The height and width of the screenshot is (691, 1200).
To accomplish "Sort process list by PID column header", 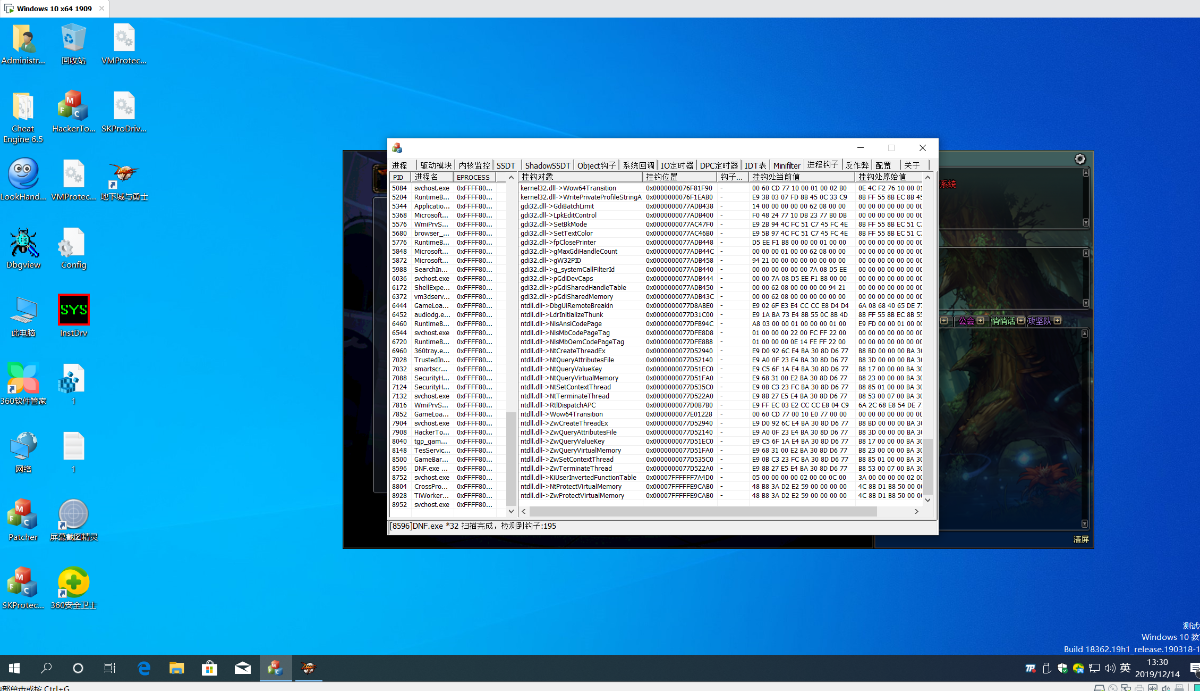I will (400, 177).
